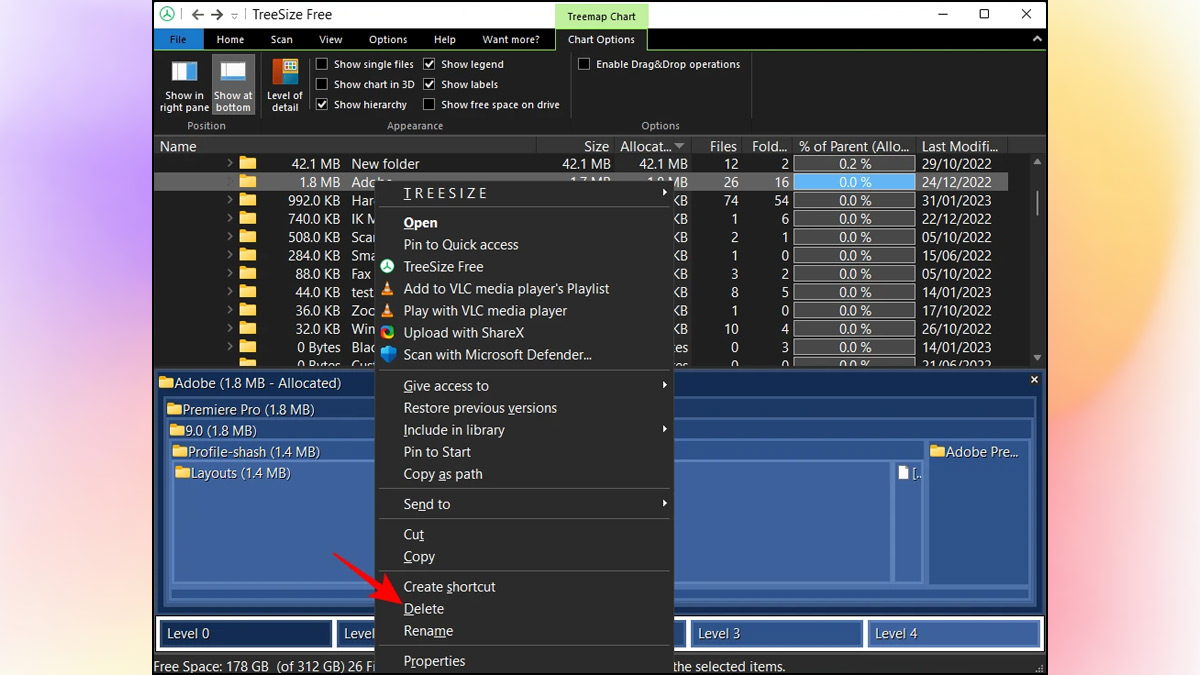Screen dimensions: 1200x675
Task: Select Pin to Quick access
Action: 461,245
